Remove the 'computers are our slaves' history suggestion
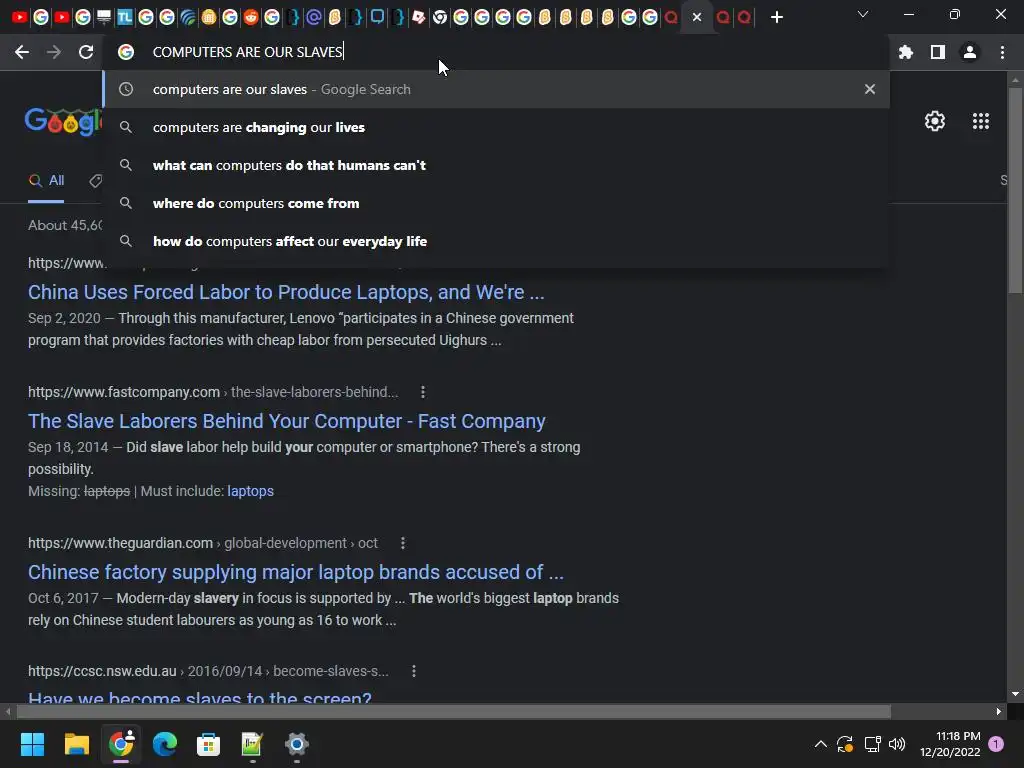The image size is (1024, 768). 869,89
